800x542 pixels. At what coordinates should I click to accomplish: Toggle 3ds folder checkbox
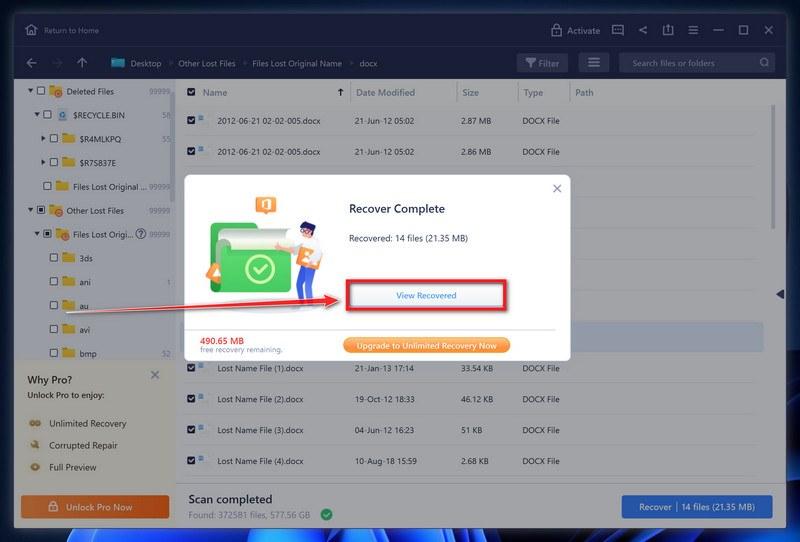pos(54,257)
